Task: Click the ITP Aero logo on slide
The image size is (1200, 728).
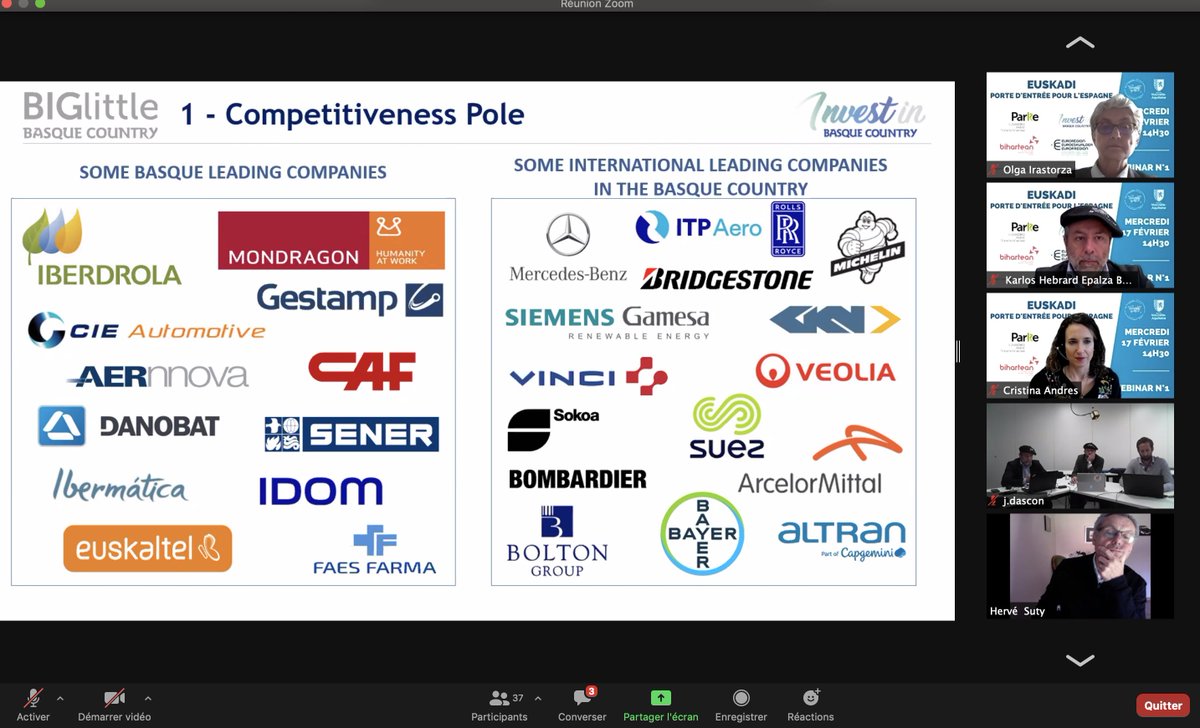Action: point(698,227)
